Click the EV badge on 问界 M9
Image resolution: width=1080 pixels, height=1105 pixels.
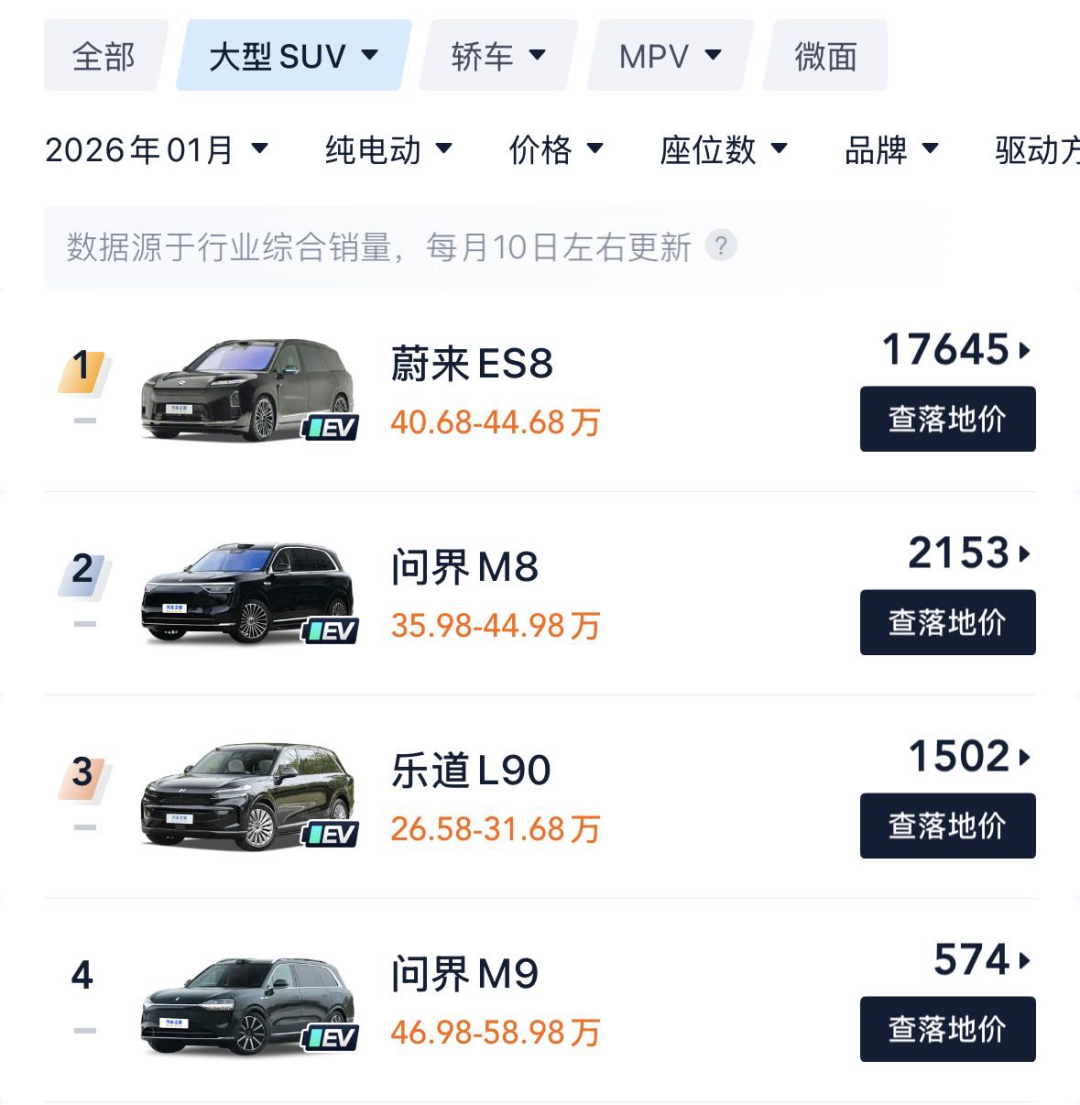coord(331,1037)
